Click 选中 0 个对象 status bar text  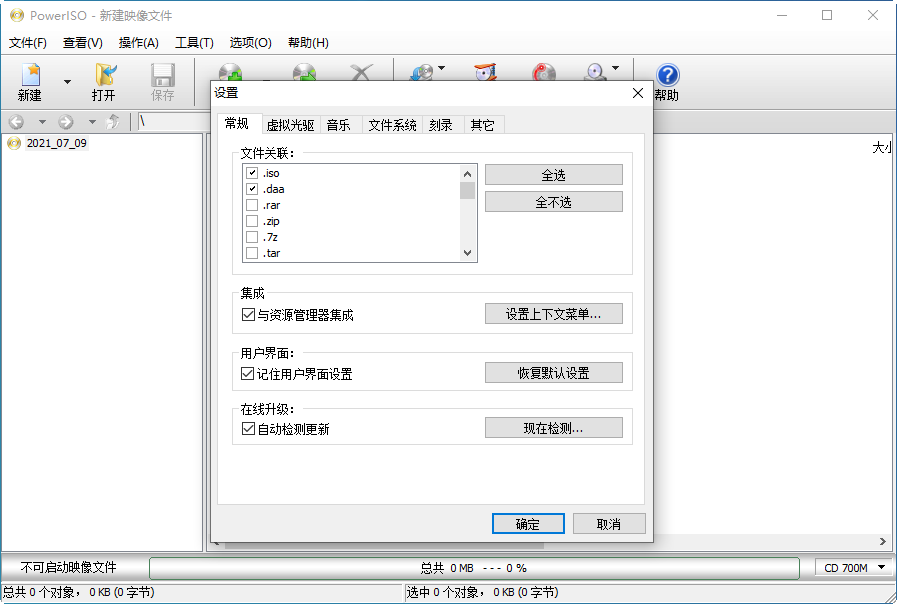click(482, 592)
